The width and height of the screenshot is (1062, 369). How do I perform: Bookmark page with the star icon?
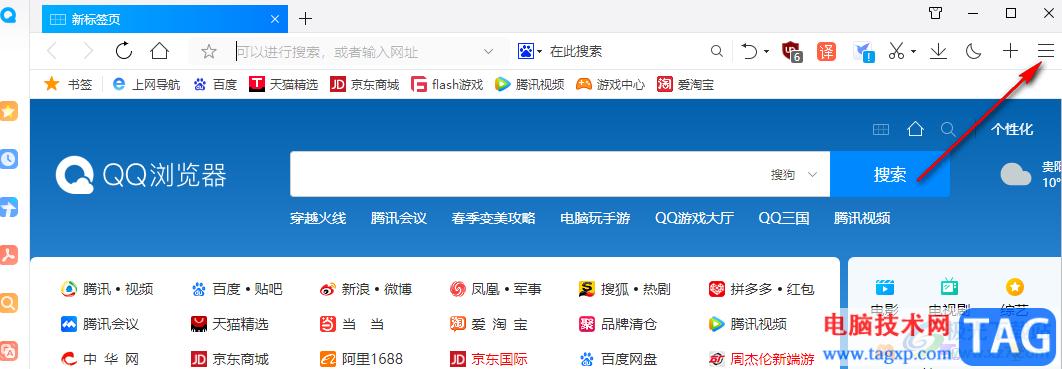pos(209,51)
